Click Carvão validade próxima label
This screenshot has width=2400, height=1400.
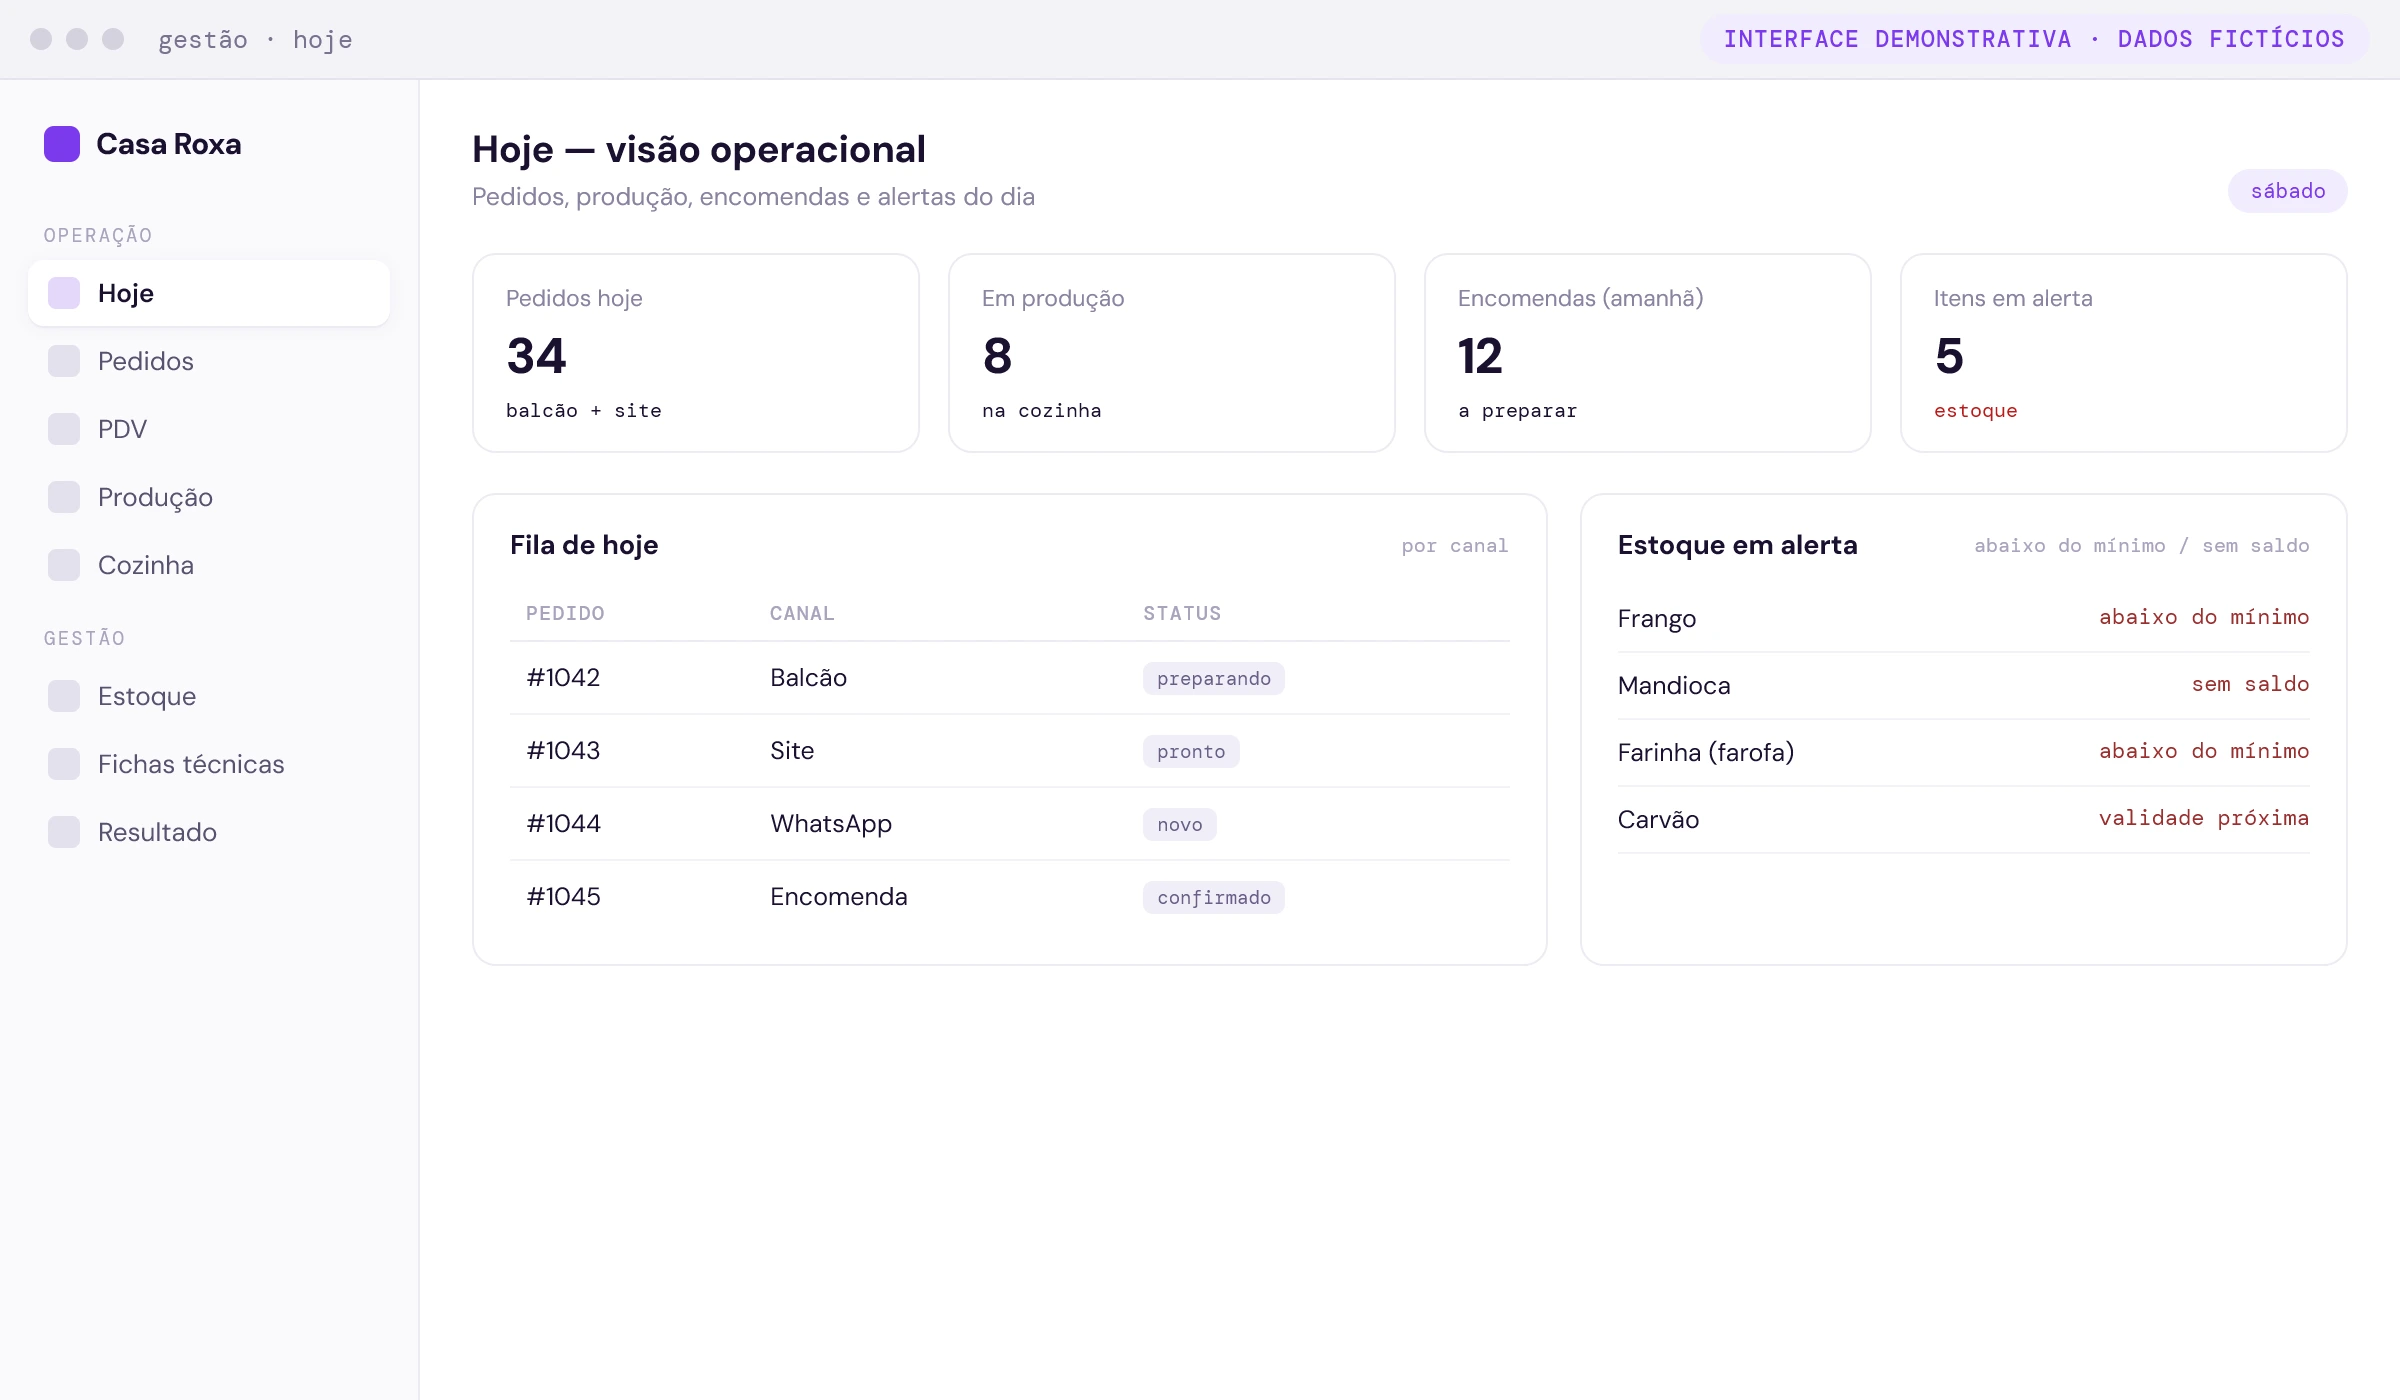[2204, 818]
